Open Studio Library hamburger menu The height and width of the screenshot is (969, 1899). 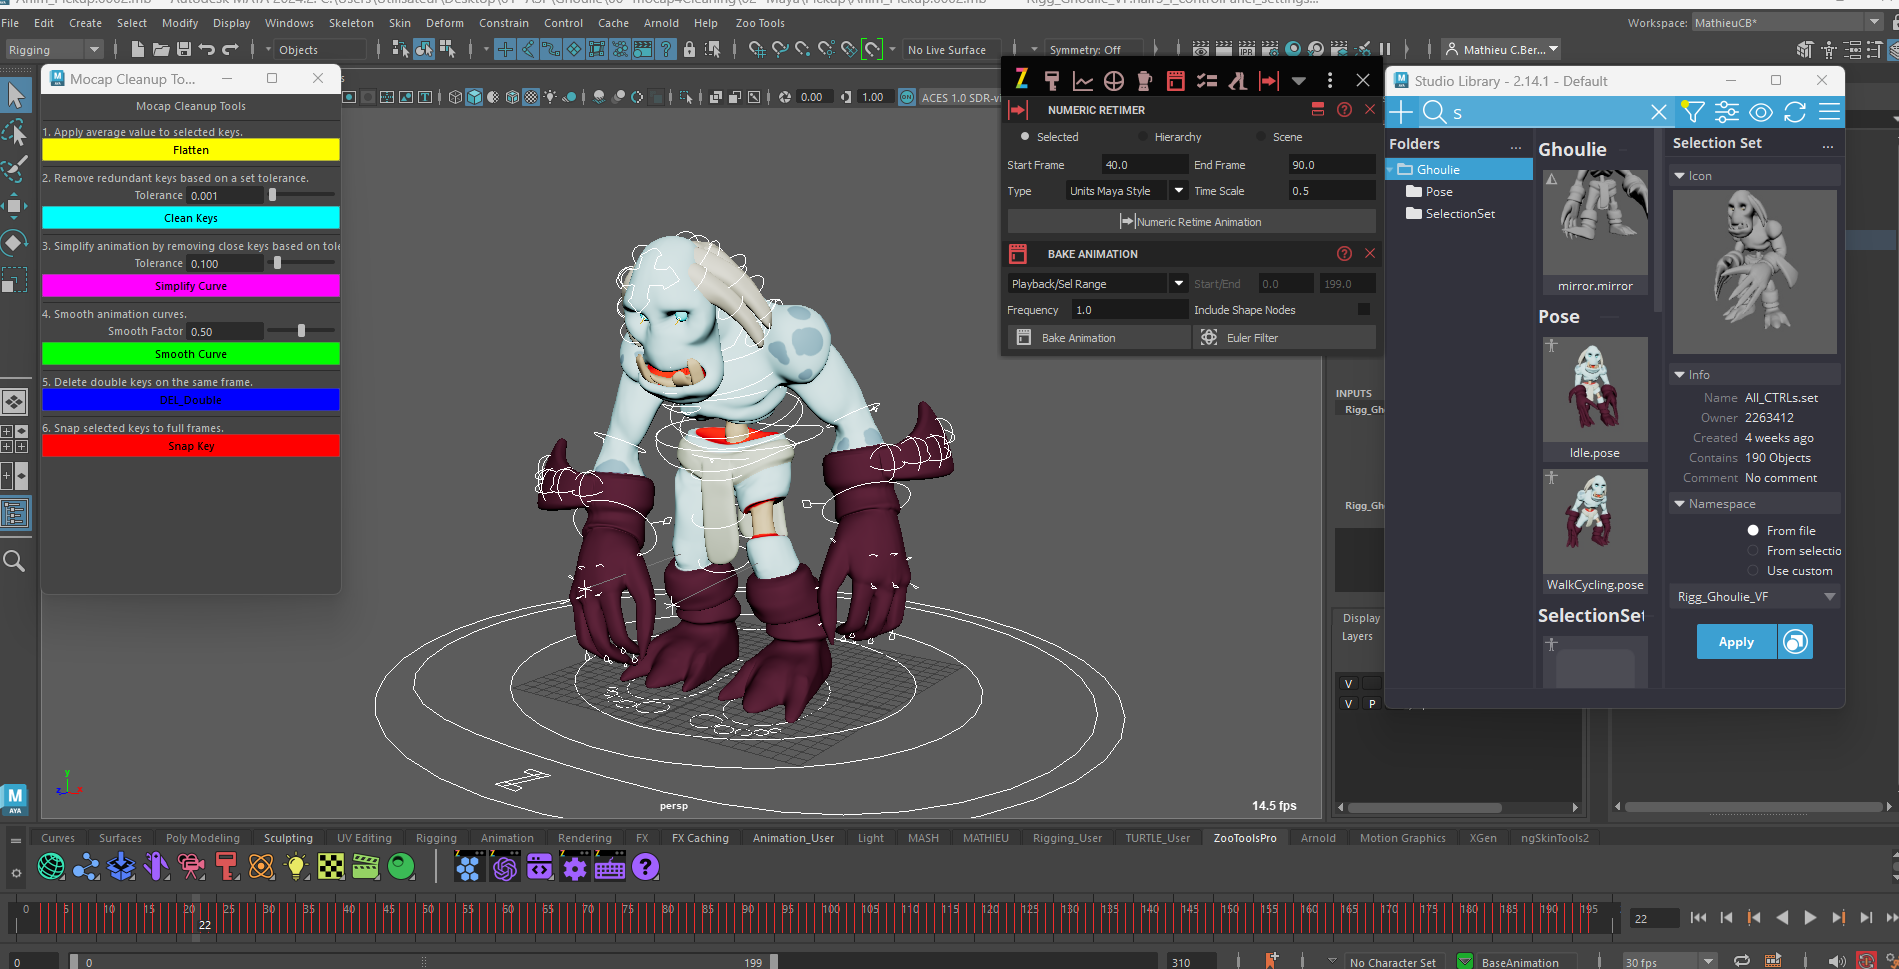(1829, 112)
